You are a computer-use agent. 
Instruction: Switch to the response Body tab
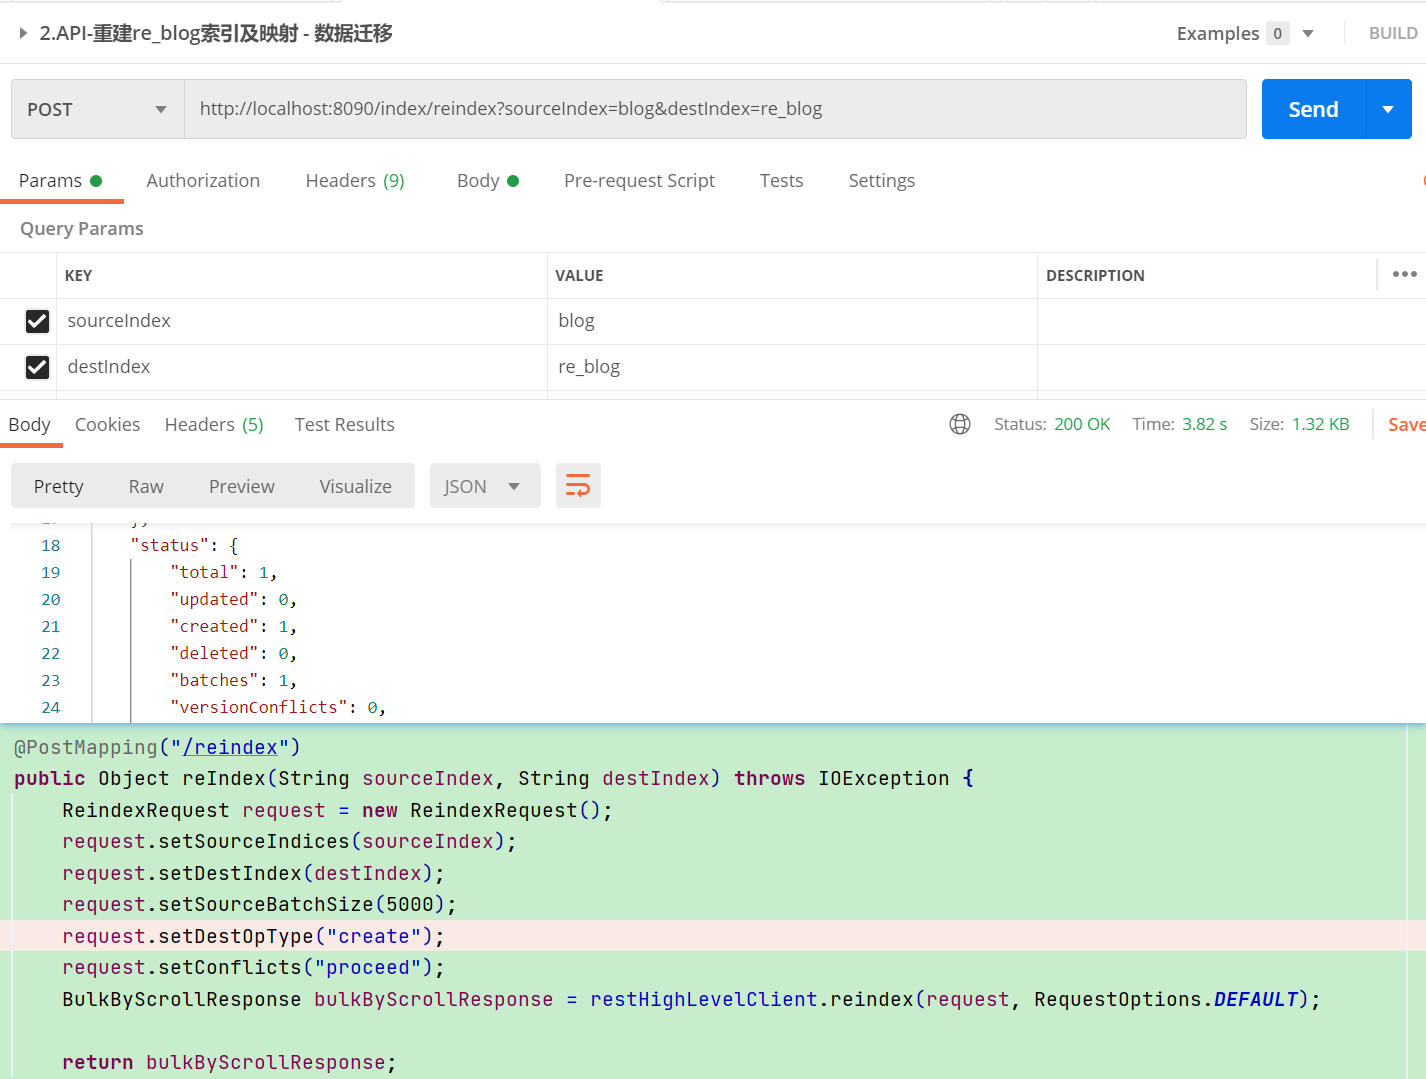29,425
